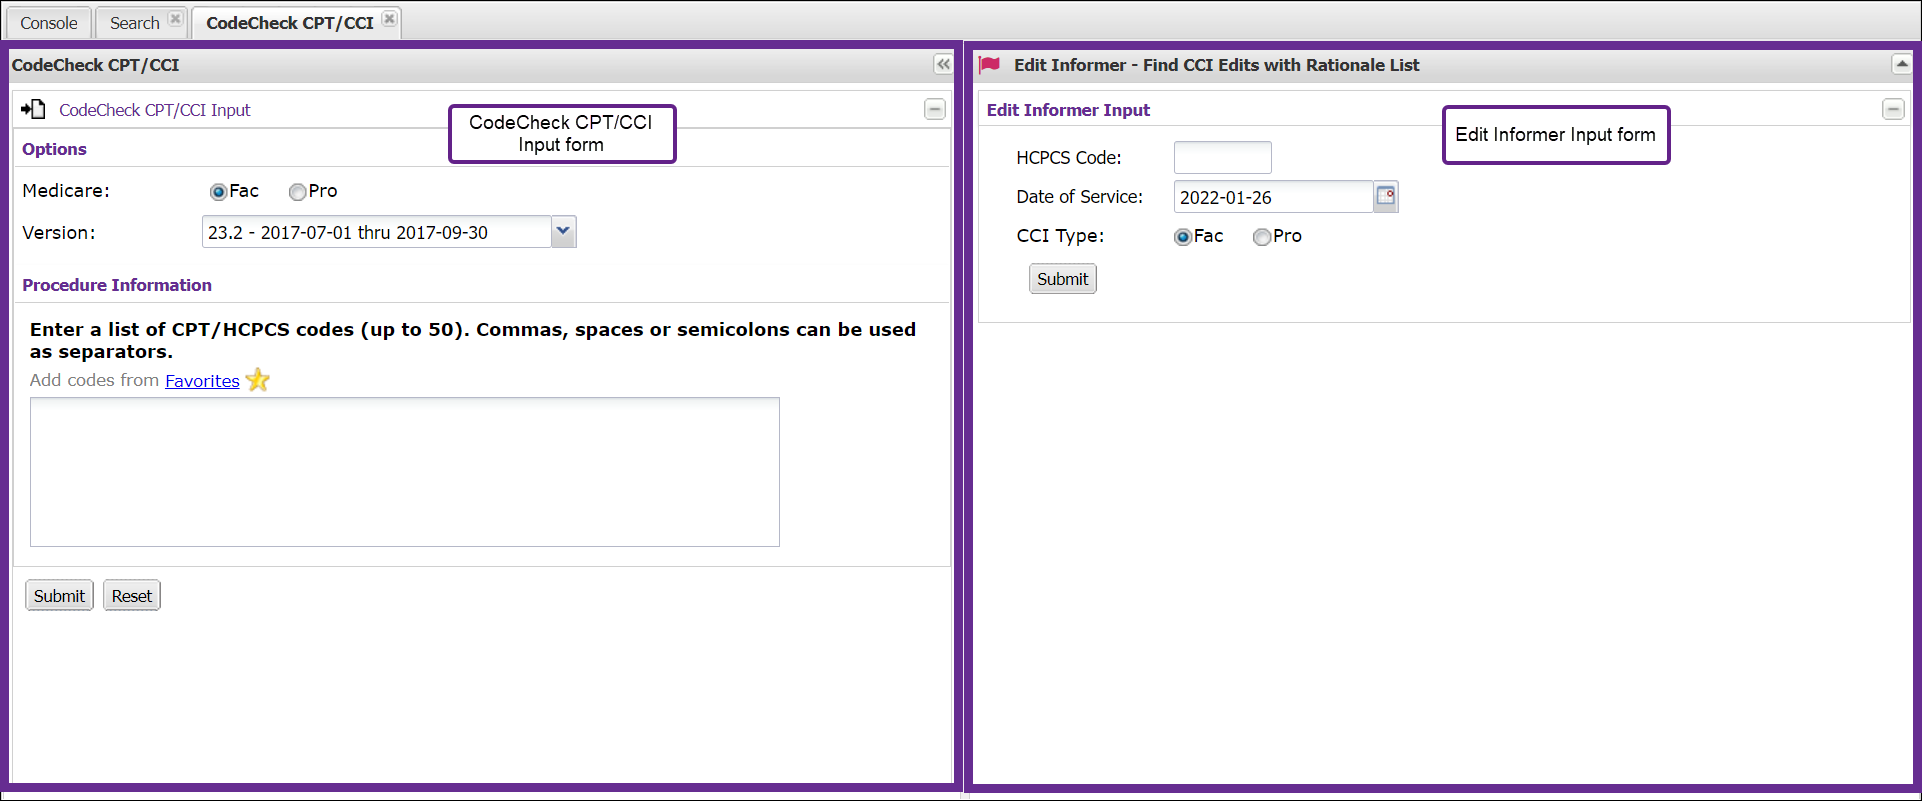1922x801 pixels.
Task: Select Fac for CCI Type
Action: [1183, 237]
